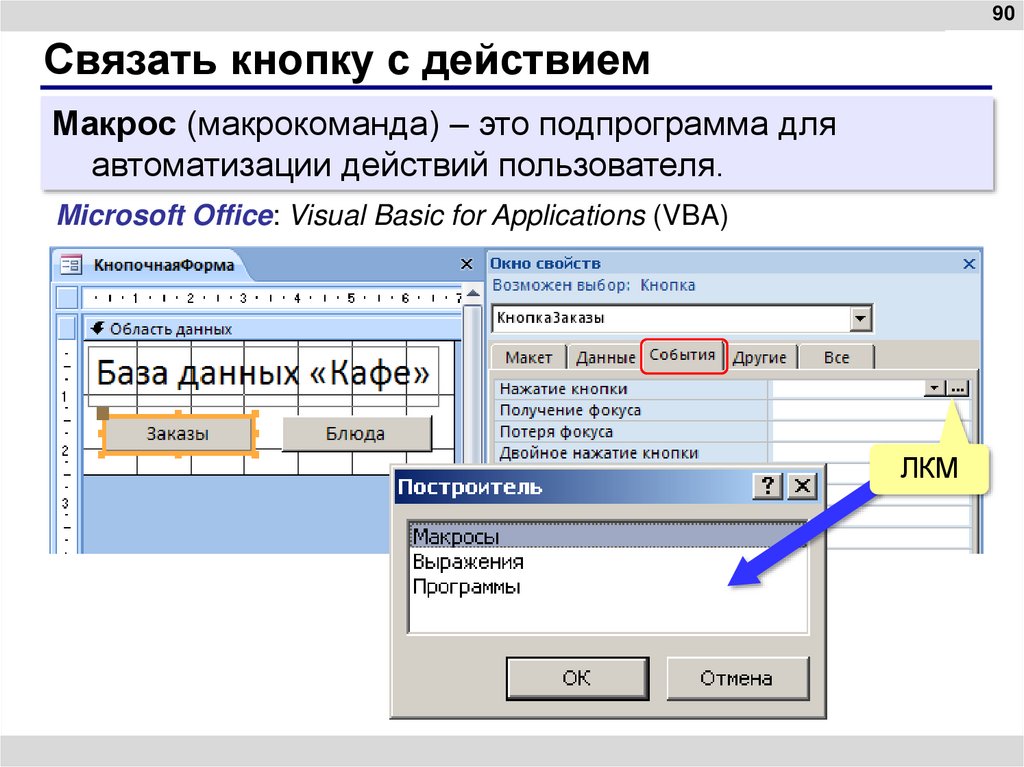Switch to the Другие tab
This screenshot has height=767, width=1024.
tap(760, 356)
